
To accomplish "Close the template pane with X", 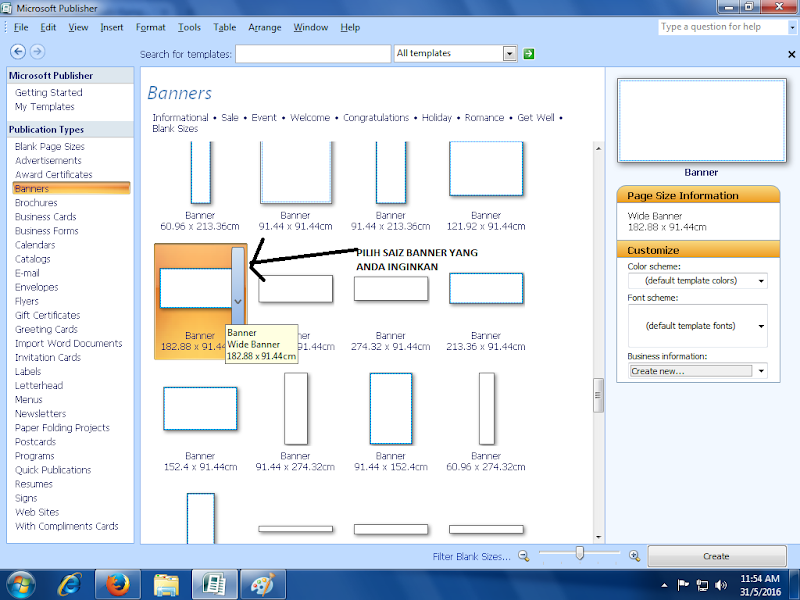I will (791, 54).
